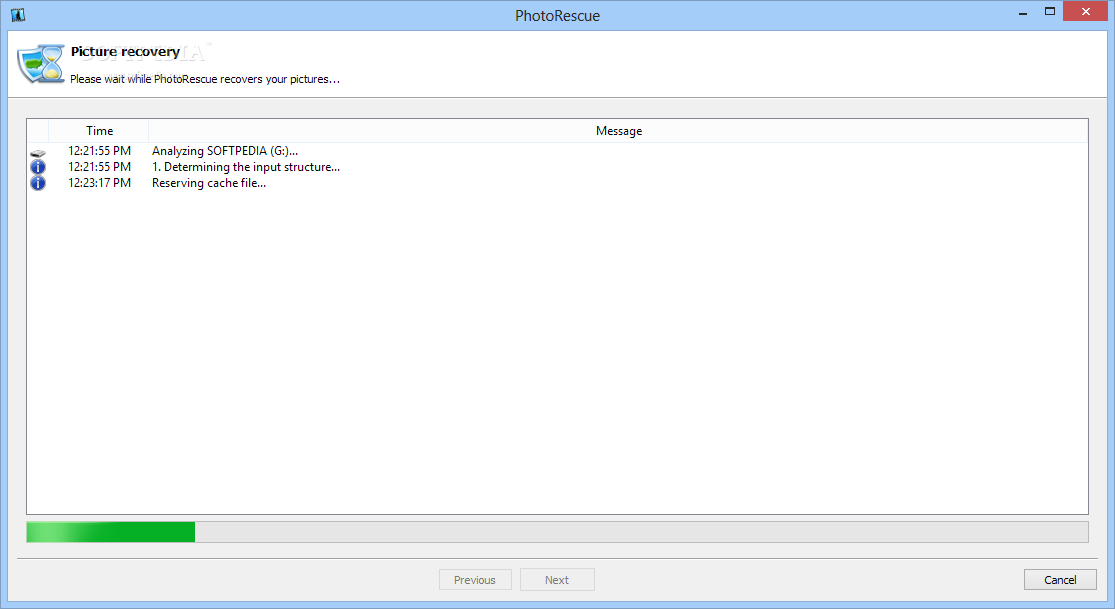
Task: Minimize the PhotoRescue window
Action: click(x=1023, y=12)
